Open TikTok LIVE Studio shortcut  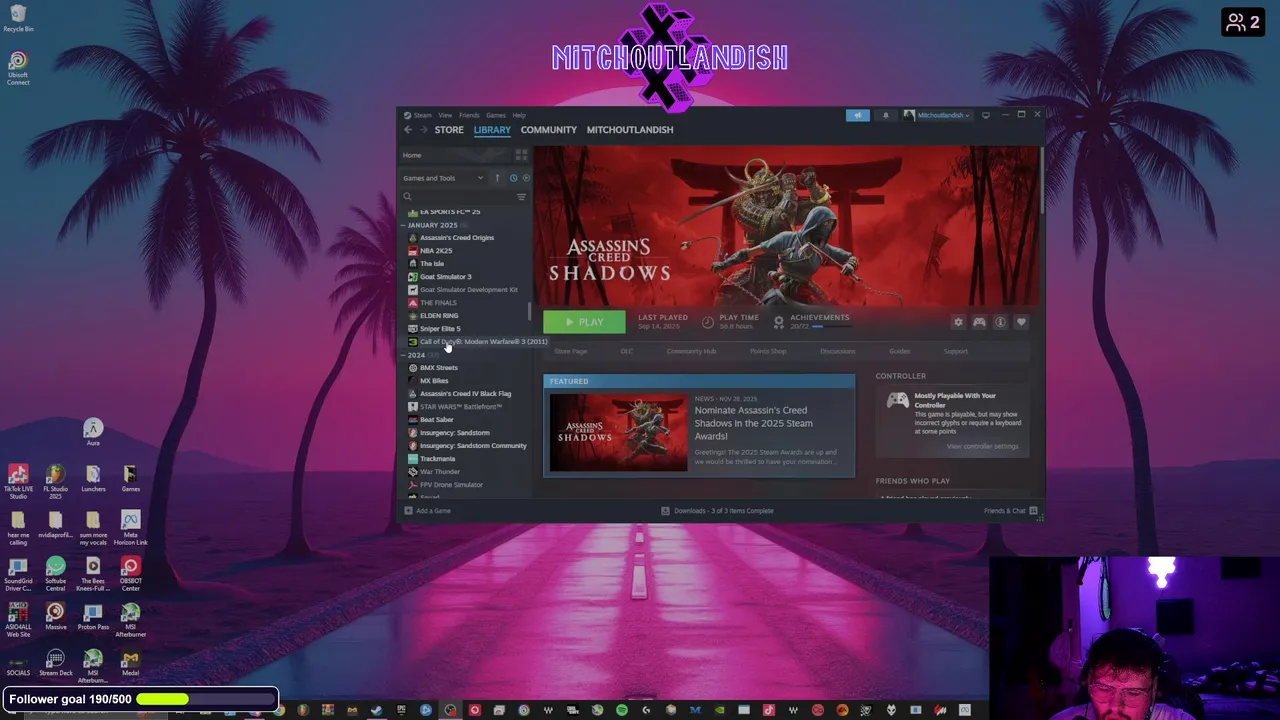(18, 482)
